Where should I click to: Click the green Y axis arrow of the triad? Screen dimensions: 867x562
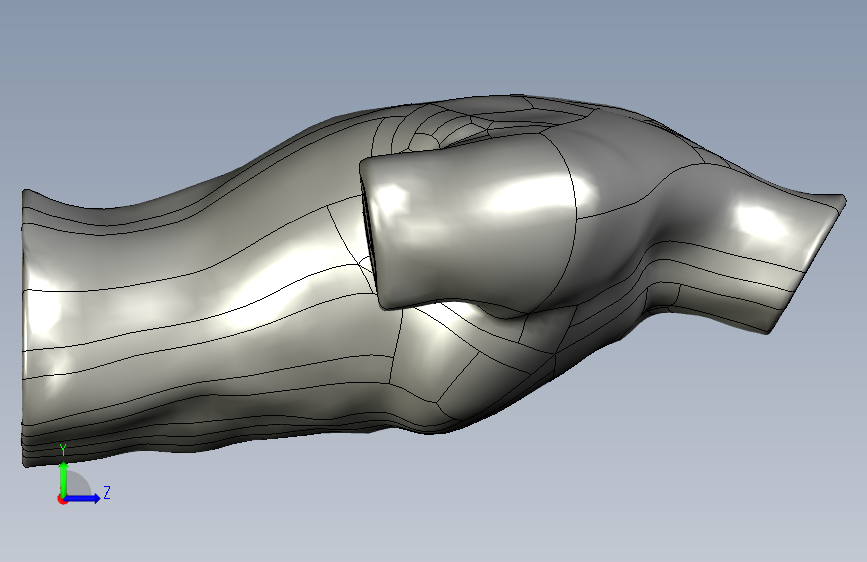[64, 479]
